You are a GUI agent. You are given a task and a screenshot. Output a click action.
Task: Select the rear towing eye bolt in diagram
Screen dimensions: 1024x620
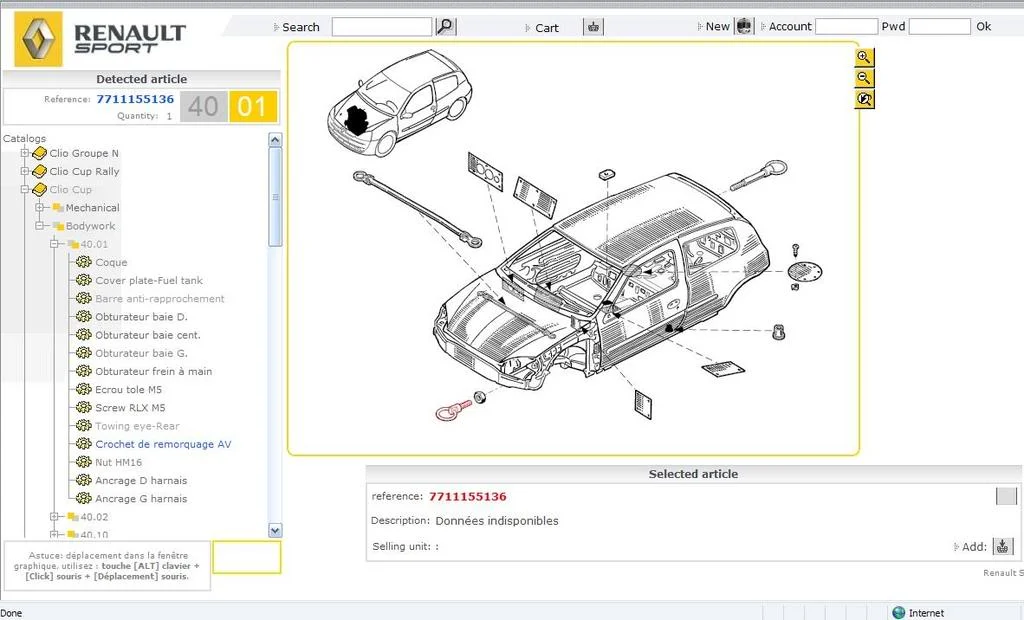[758, 174]
